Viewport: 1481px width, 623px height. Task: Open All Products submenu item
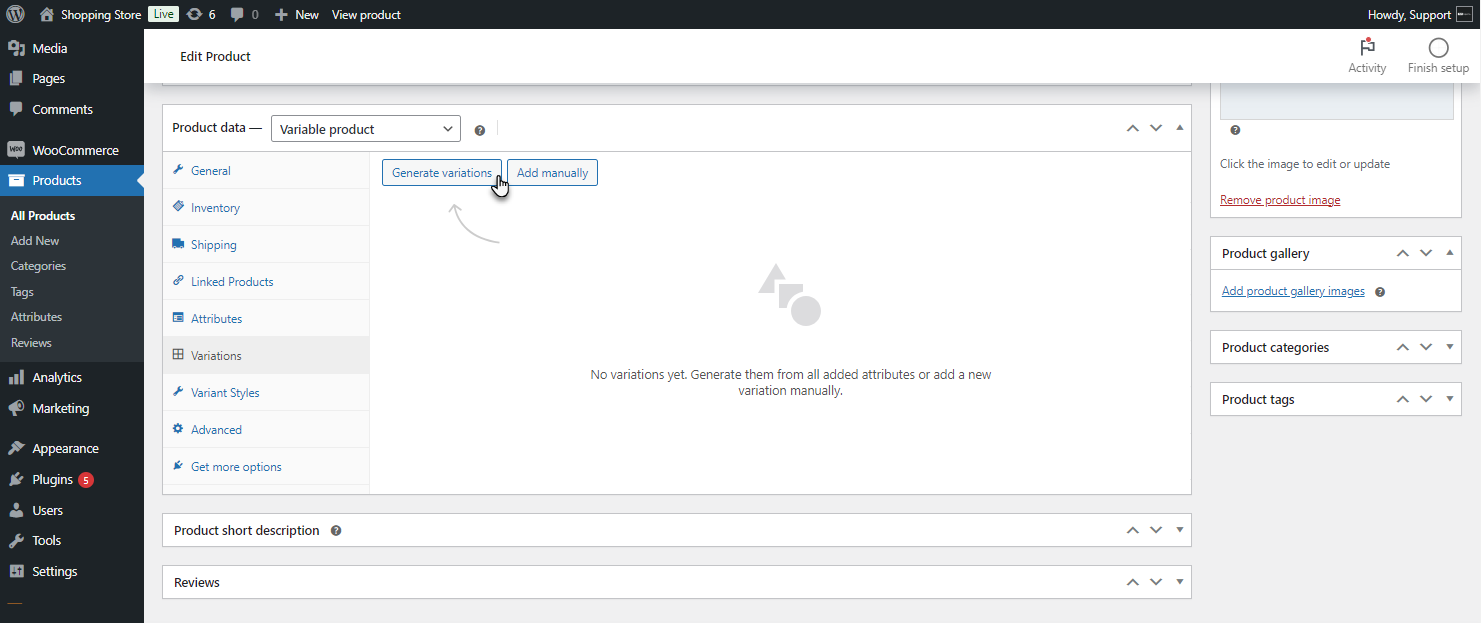pyautogui.click(x=43, y=216)
